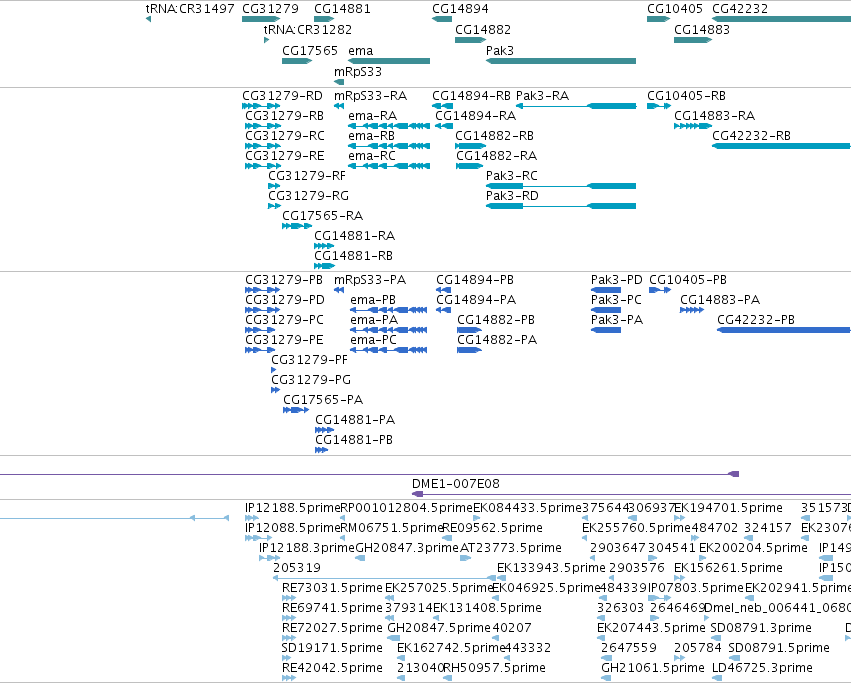This screenshot has width=851, height=683.
Task: Select the CG17565-RA transcript label
Action: [x=322, y=216]
